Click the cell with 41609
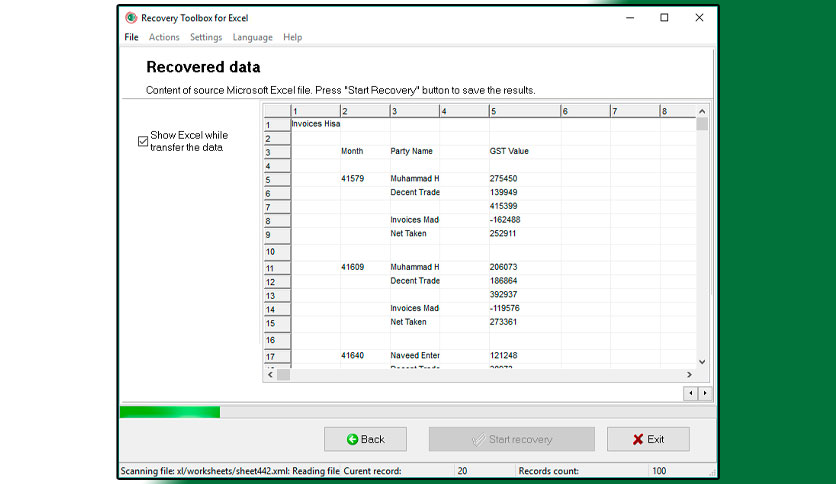 (x=365, y=267)
